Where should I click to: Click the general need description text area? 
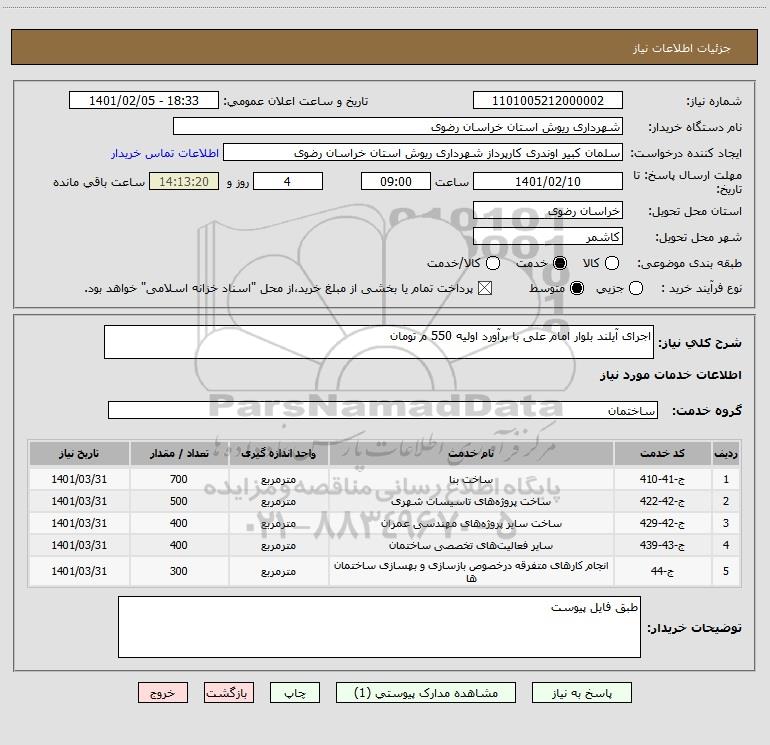coord(379,342)
